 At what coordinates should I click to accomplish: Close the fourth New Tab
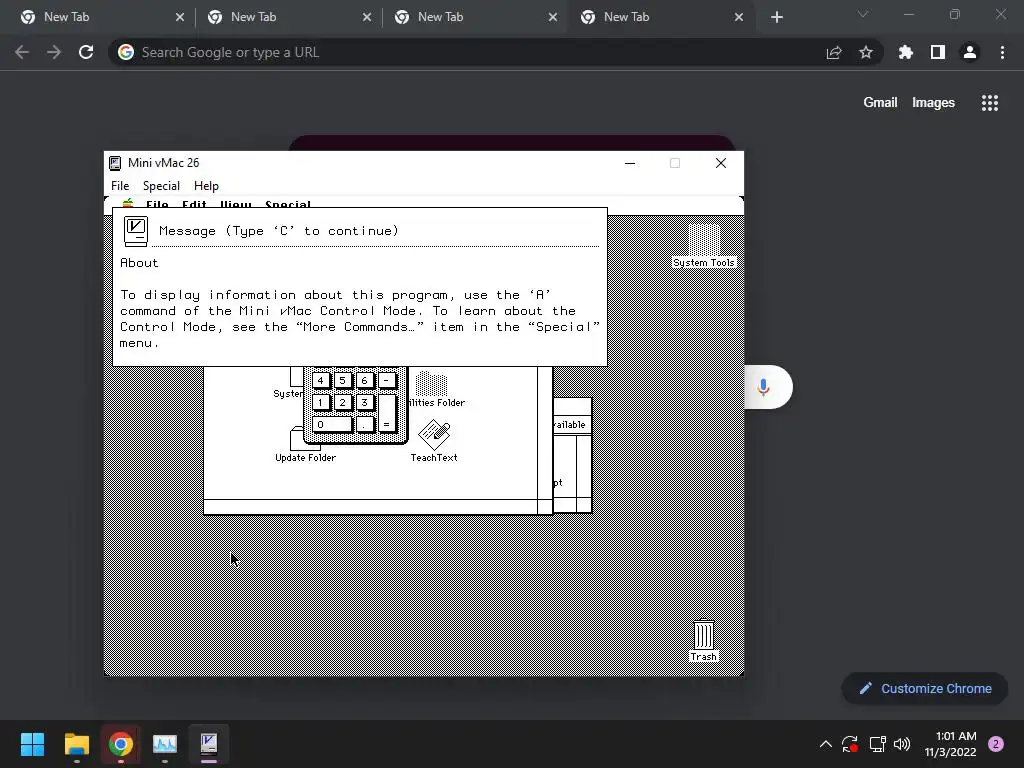pos(739,17)
